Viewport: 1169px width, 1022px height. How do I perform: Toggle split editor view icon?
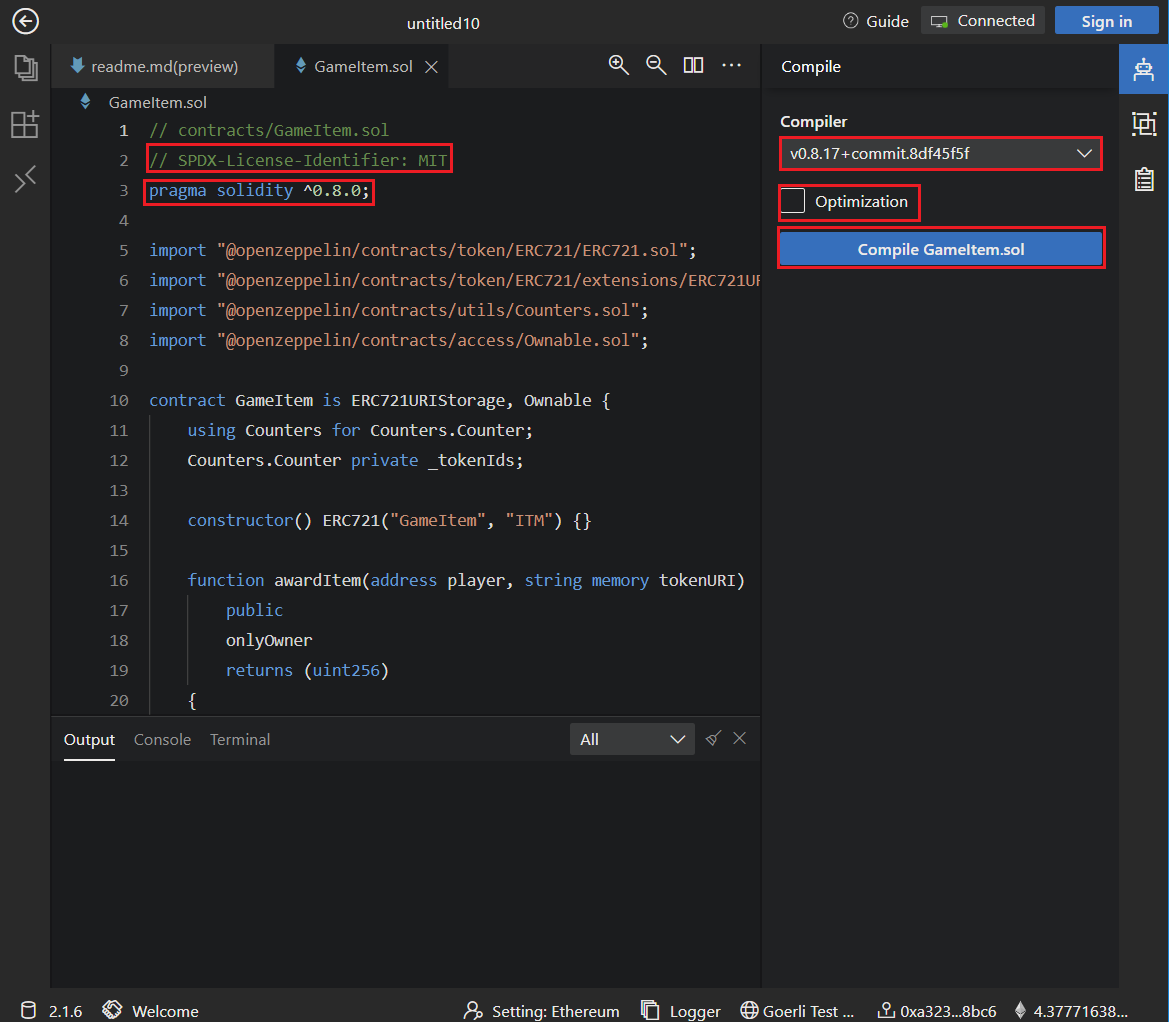(x=693, y=65)
